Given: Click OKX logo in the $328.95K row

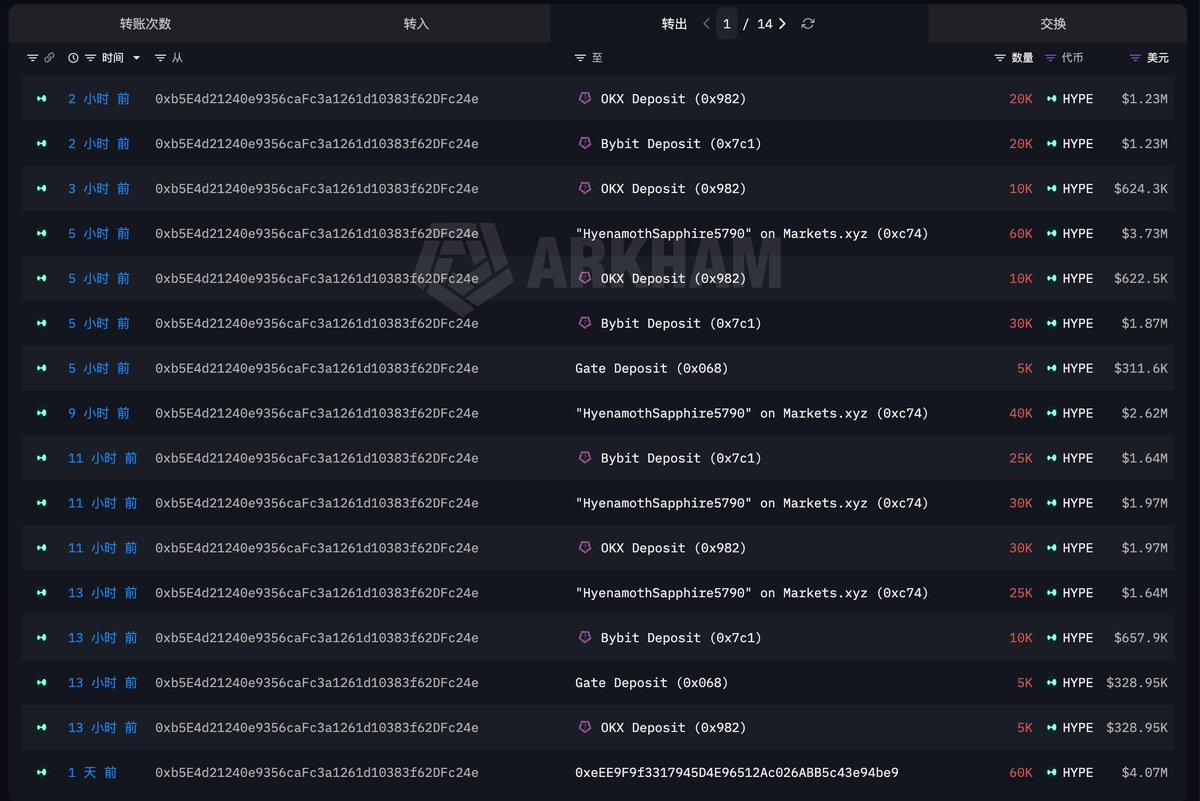Looking at the screenshot, I should 585,727.
